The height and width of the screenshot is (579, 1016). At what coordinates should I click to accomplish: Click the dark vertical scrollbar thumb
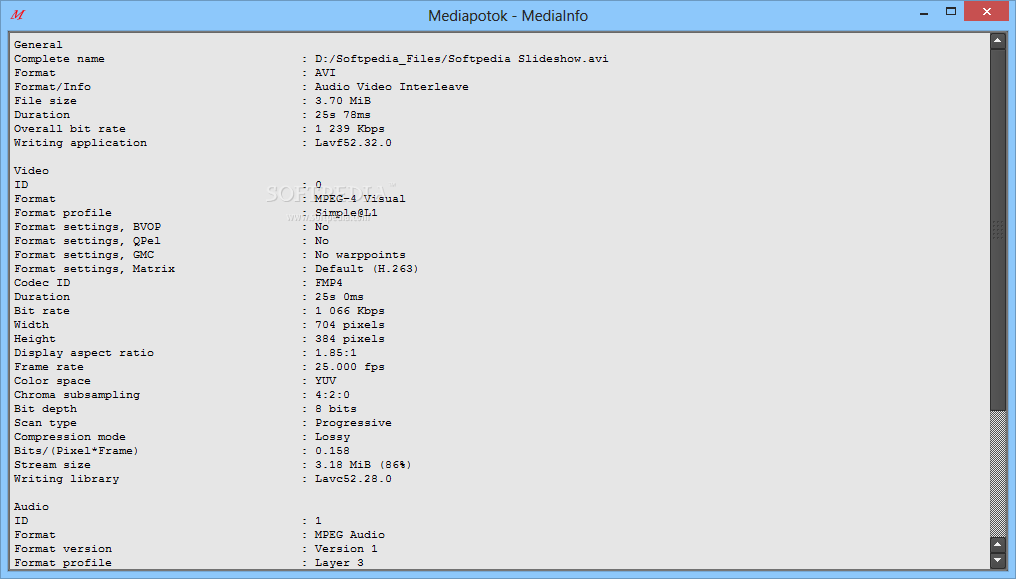(997, 229)
